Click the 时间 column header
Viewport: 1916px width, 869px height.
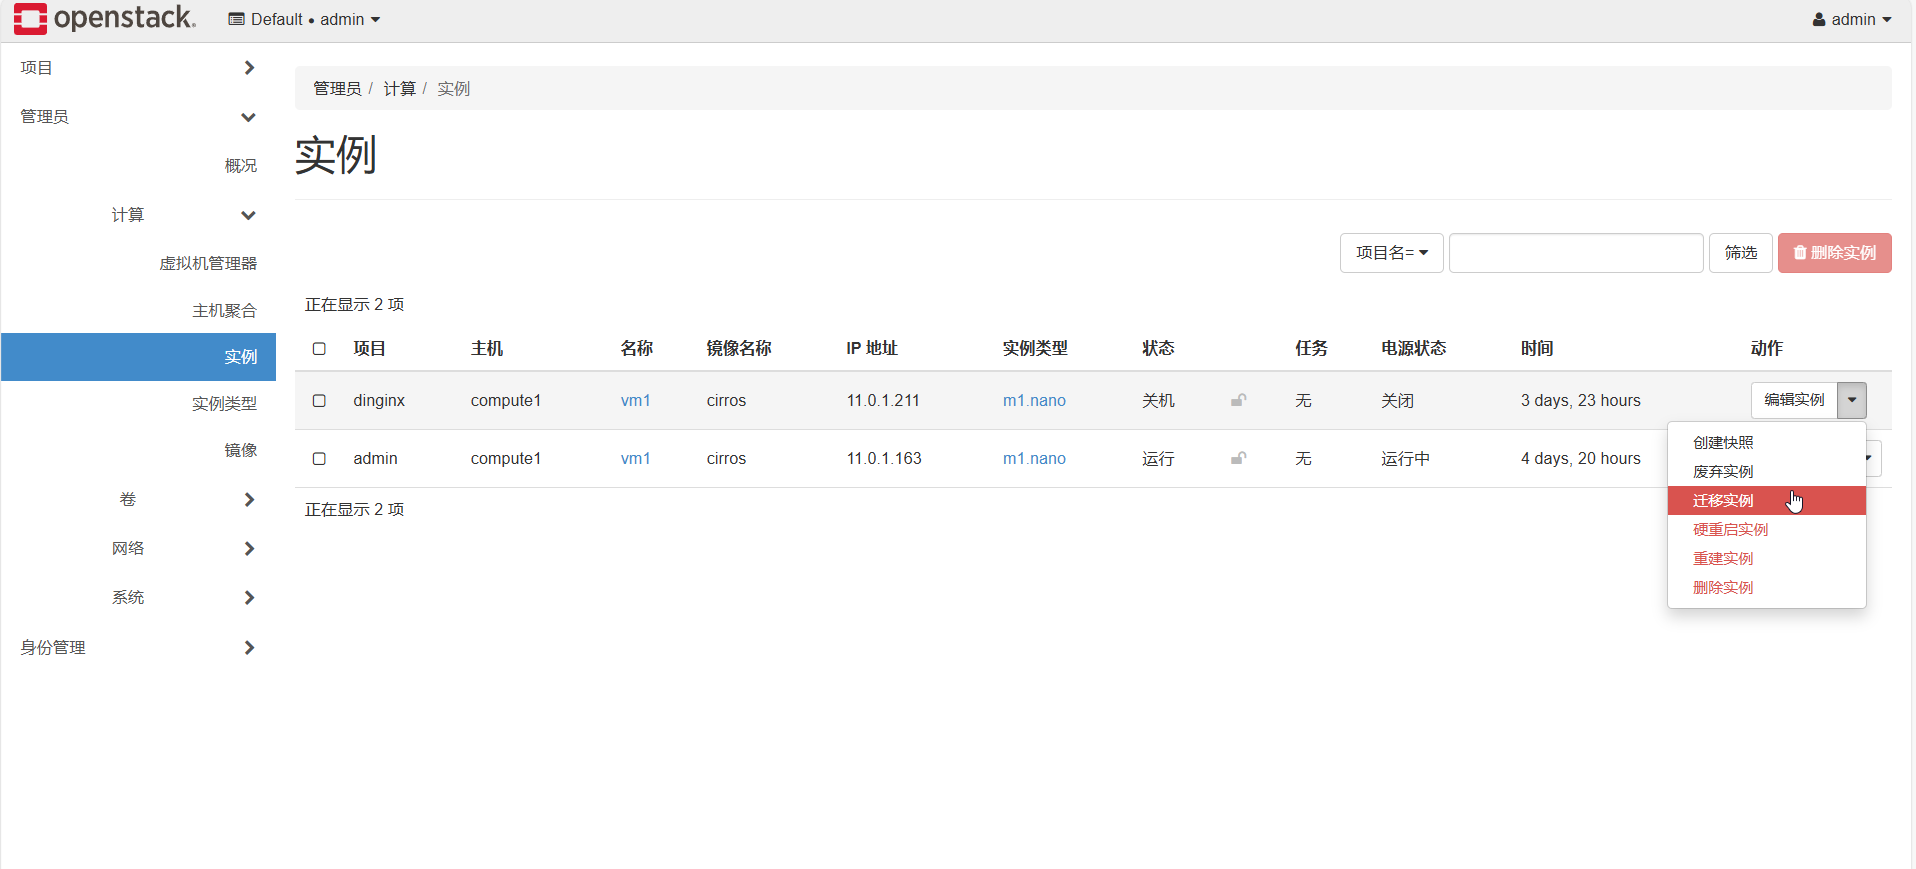coord(1537,348)
